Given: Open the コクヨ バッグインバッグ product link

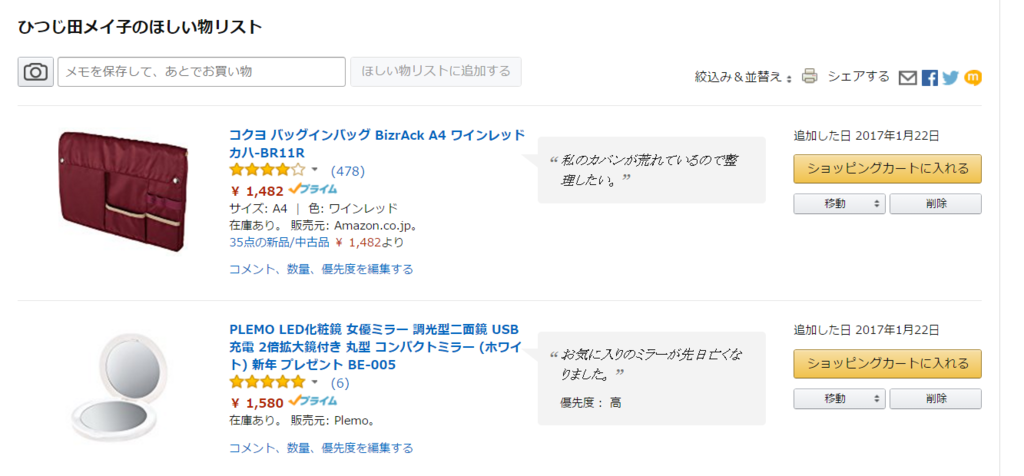Looking at the screenshot, I should [377, 144].
